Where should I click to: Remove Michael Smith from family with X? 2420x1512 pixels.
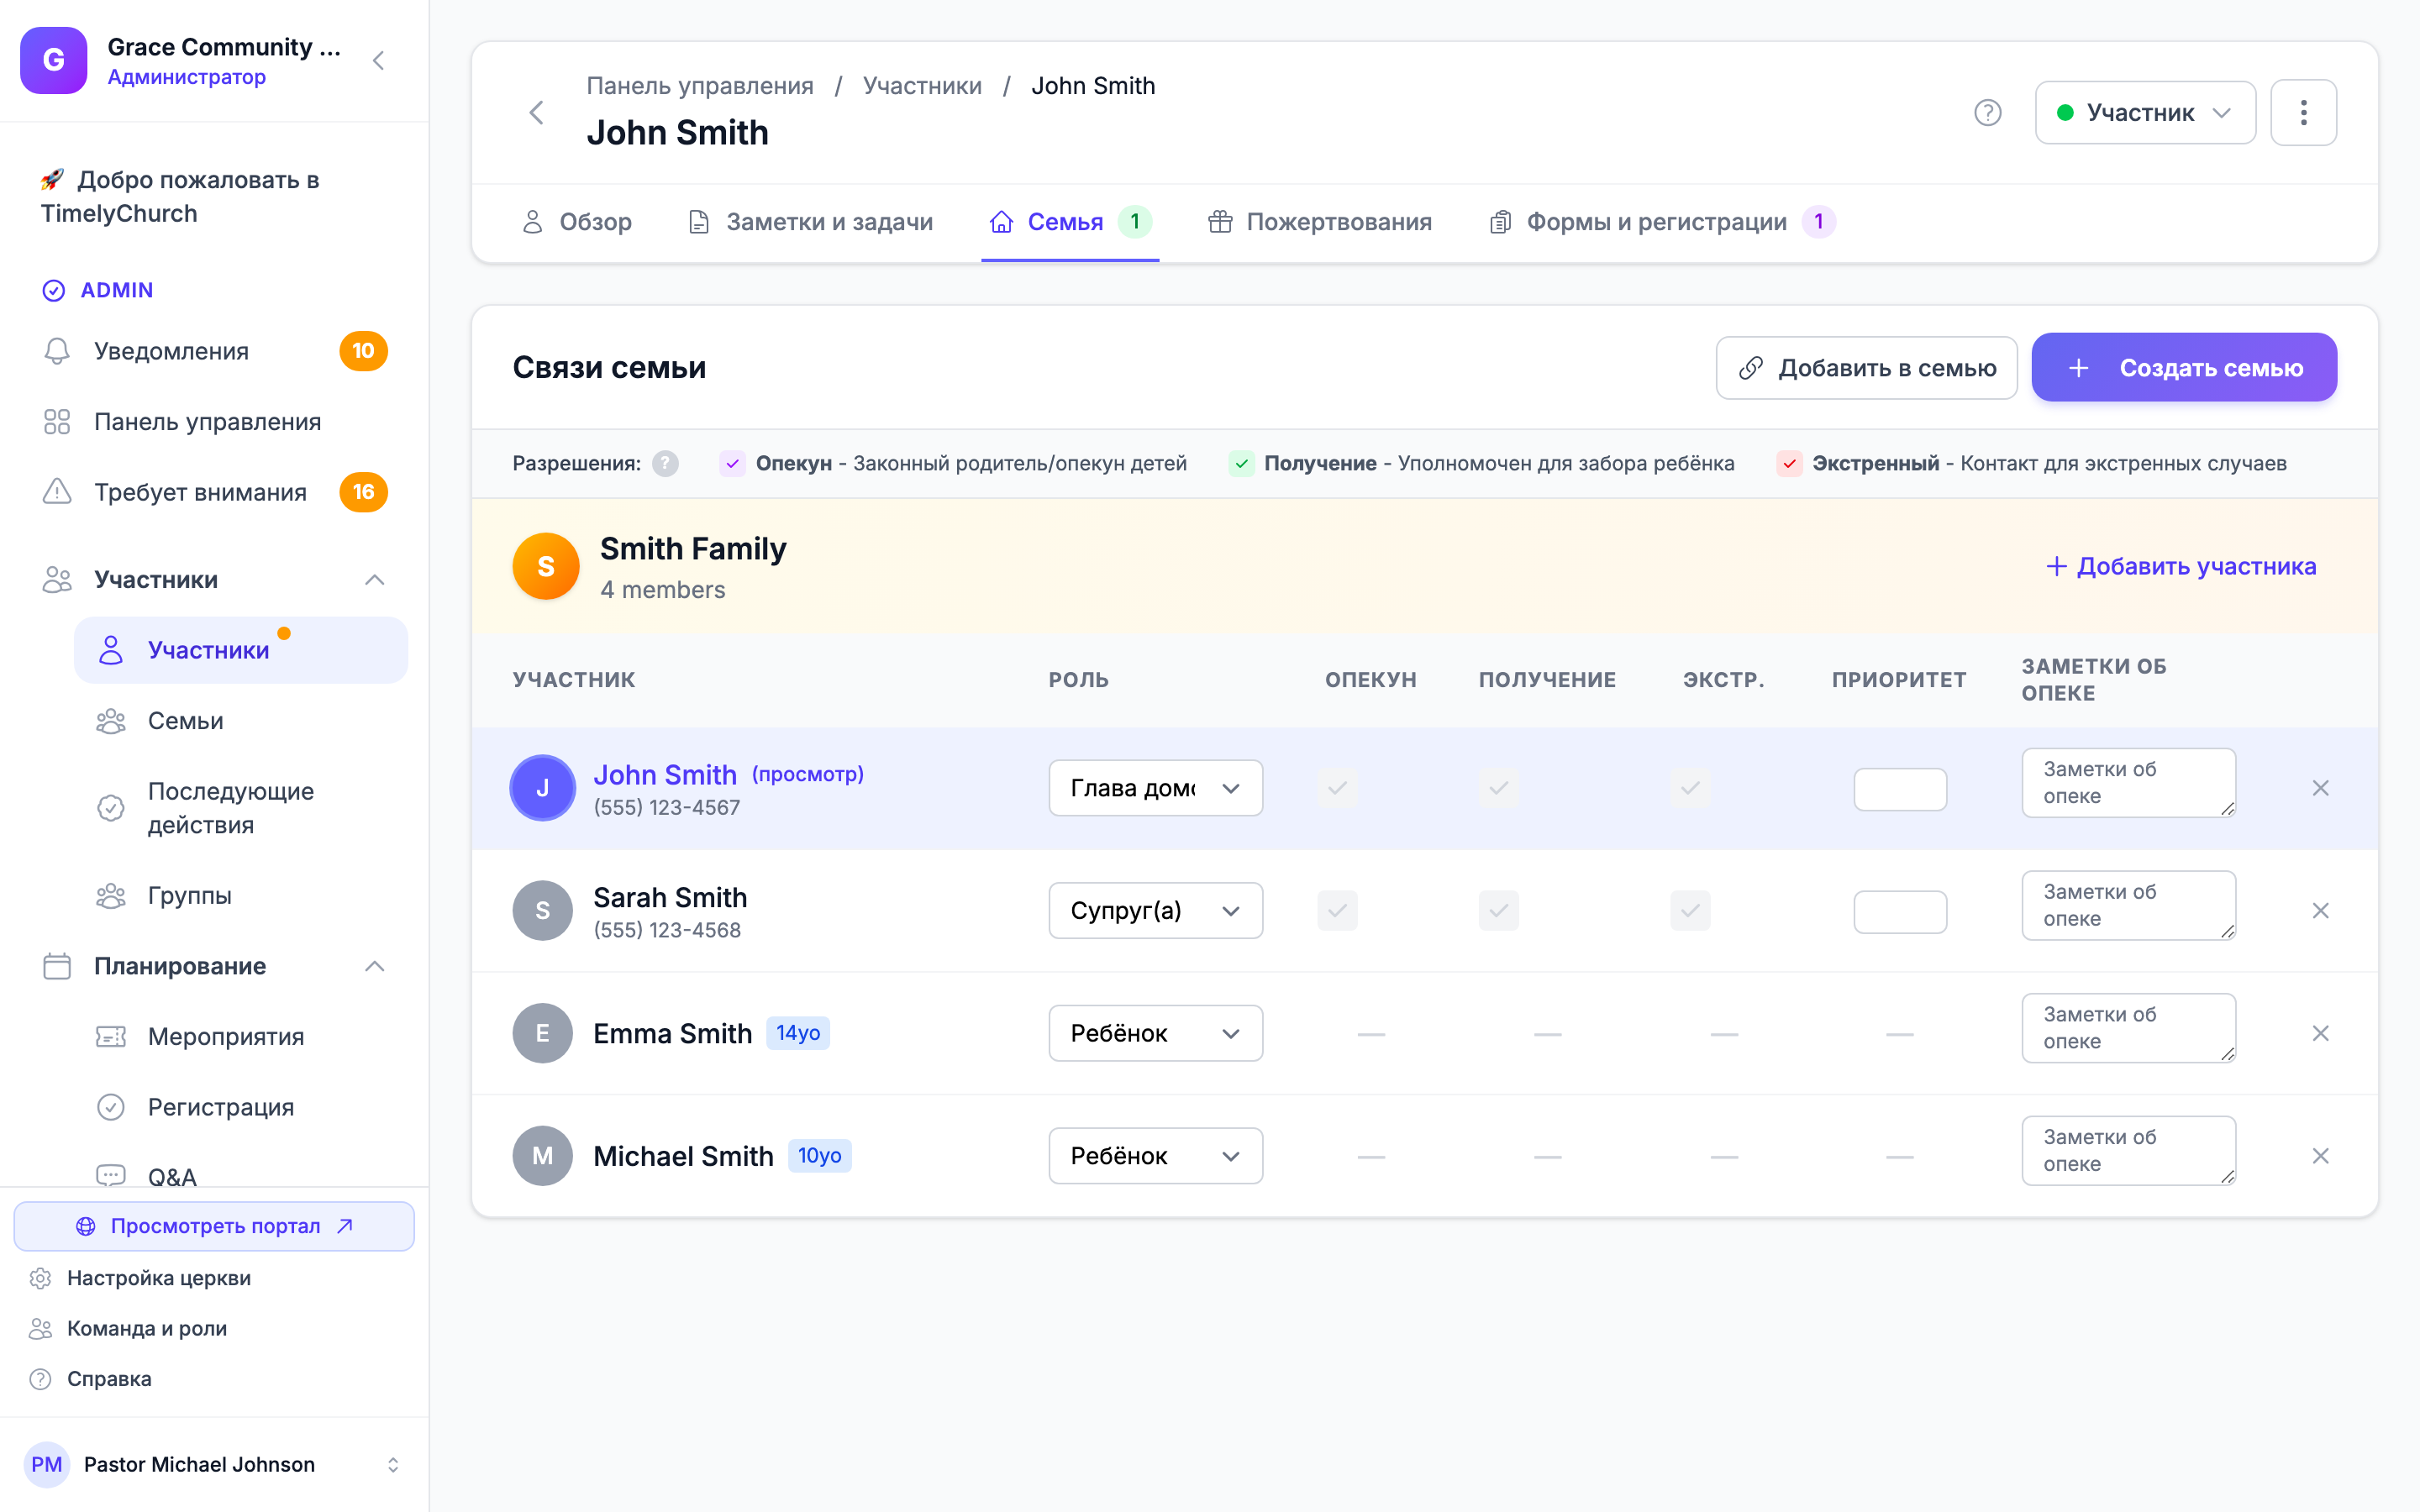(2320, 1156)
